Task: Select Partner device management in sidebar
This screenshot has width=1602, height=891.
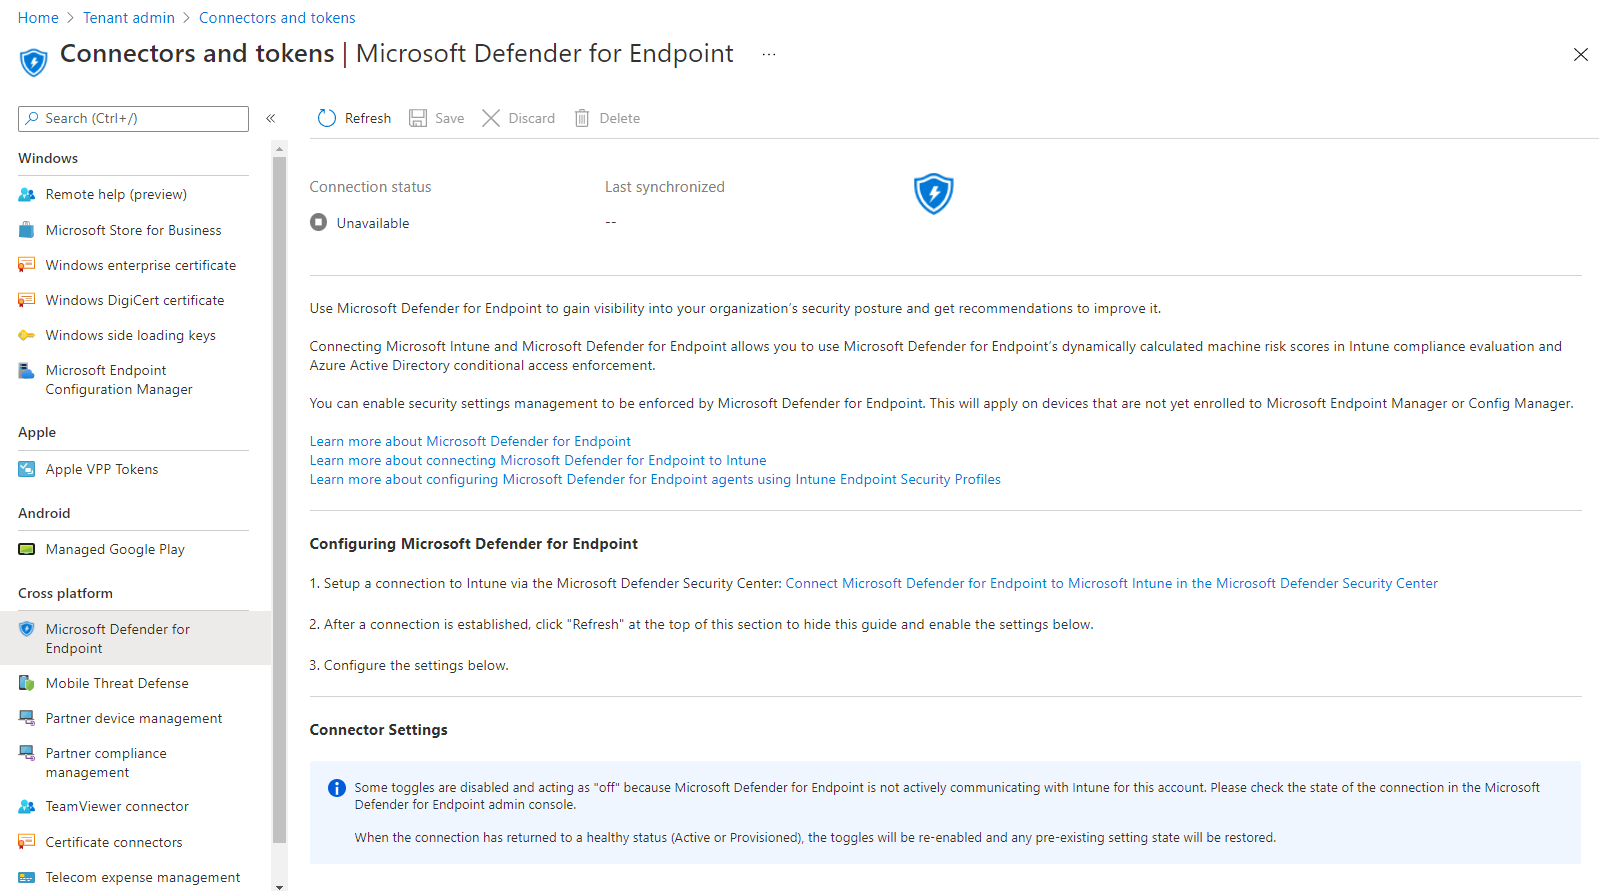Action: pos(134,718)
